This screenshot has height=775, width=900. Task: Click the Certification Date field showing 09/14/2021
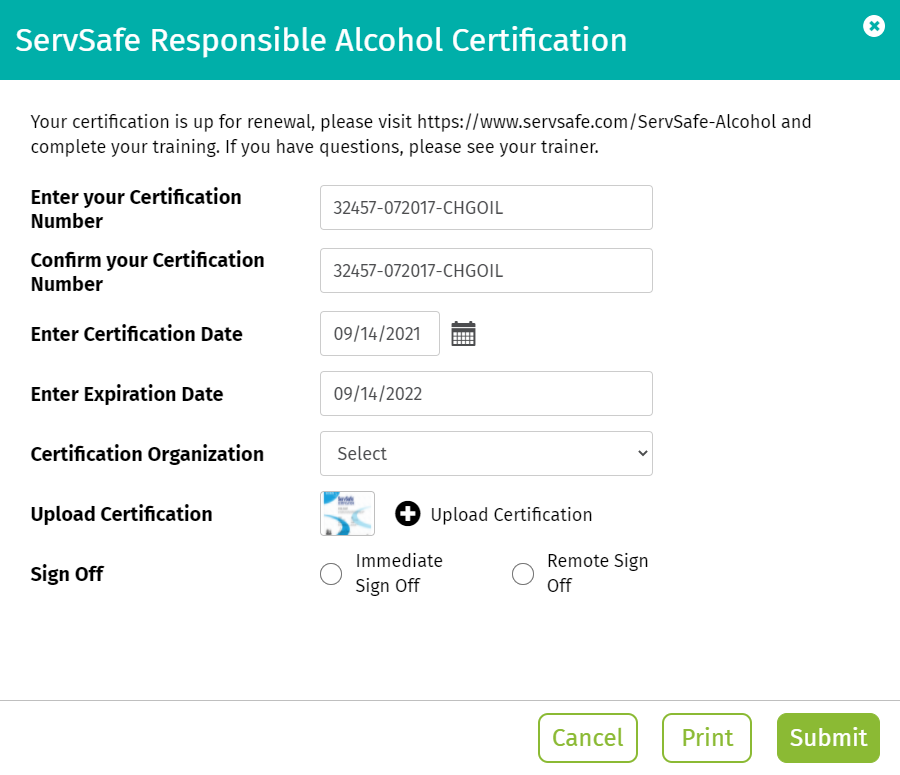pyautogui.click(x=380, y=334)
